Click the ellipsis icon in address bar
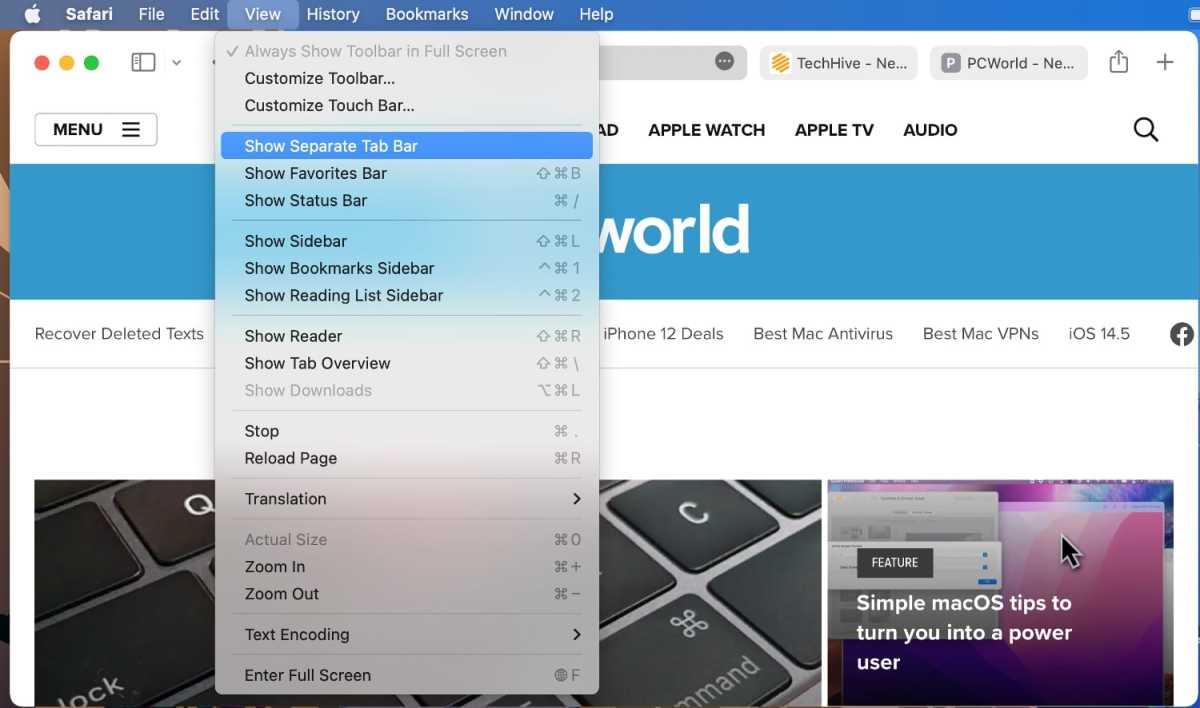 [725, 62]
